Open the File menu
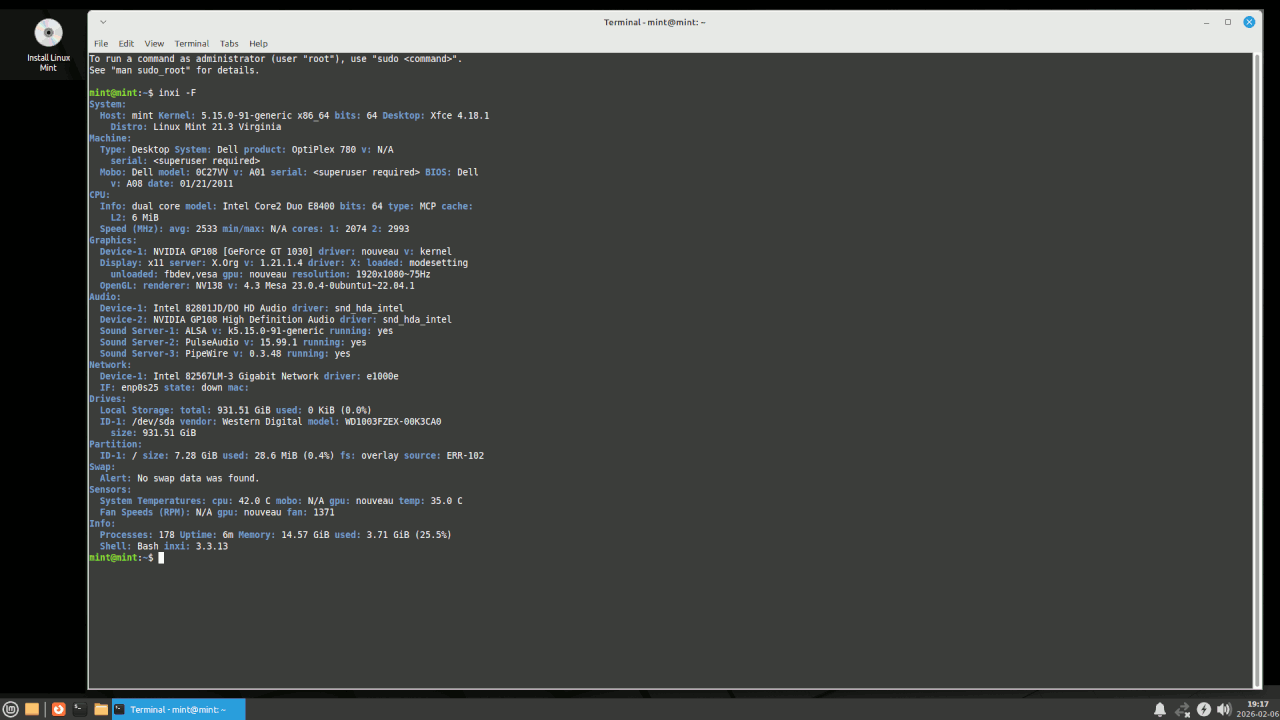 (101, 43)
